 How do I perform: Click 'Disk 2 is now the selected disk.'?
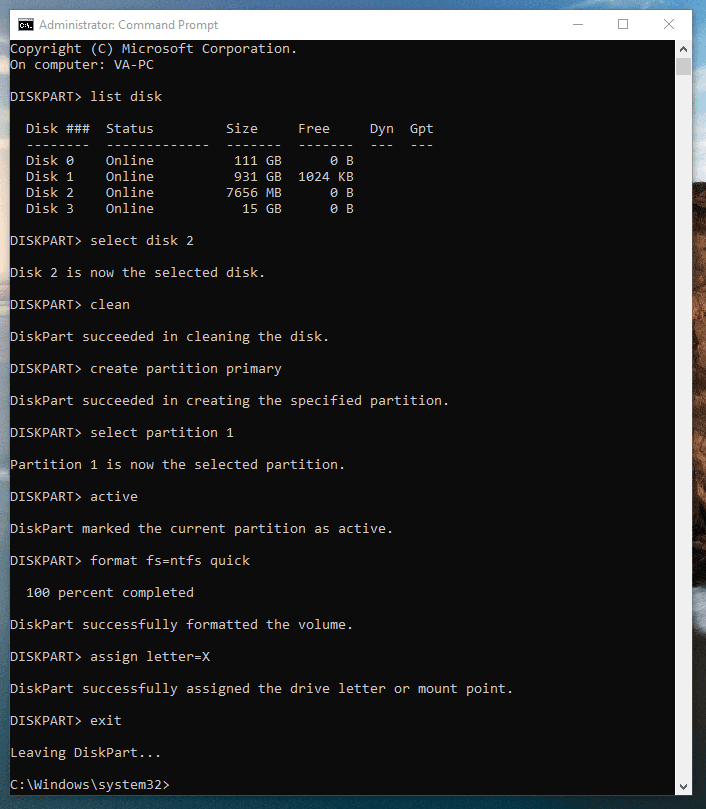tap(138, 273)
